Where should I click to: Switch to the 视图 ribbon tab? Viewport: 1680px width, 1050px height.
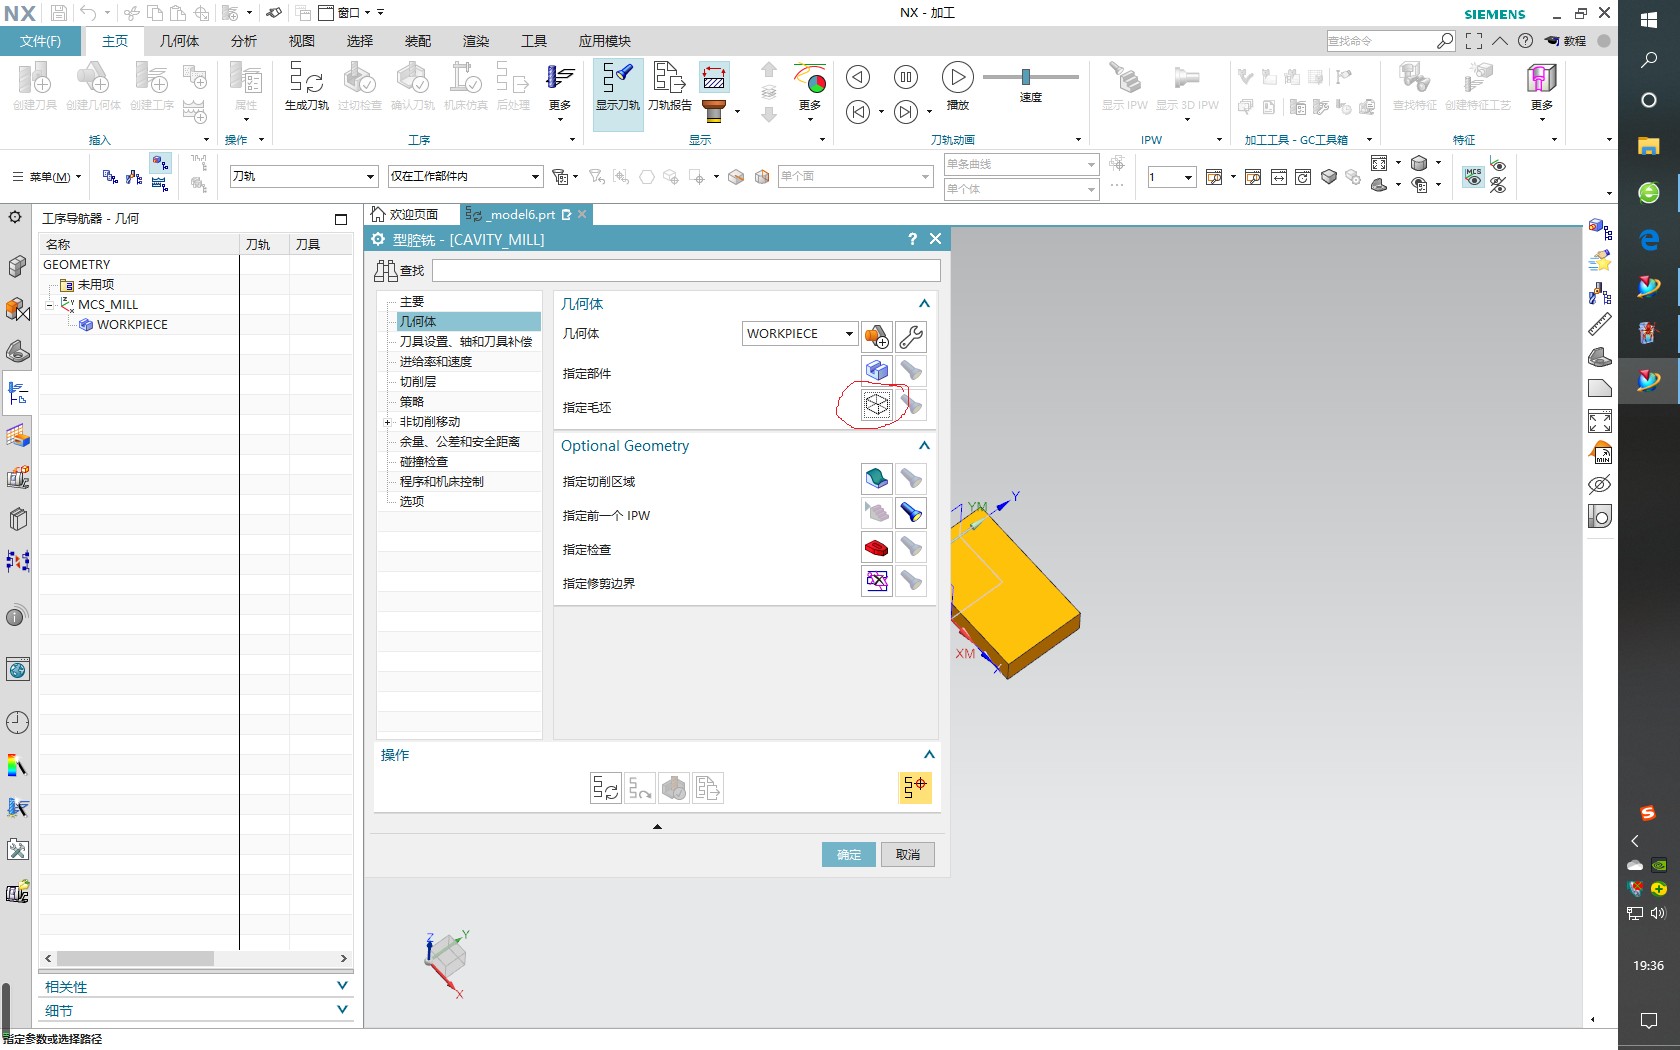pyautogui.click(x=302, y=41)
